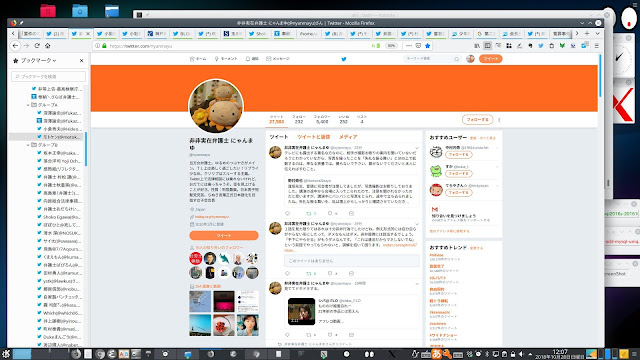
Task: Open the KDE application launcher
Action: [6, 354]
